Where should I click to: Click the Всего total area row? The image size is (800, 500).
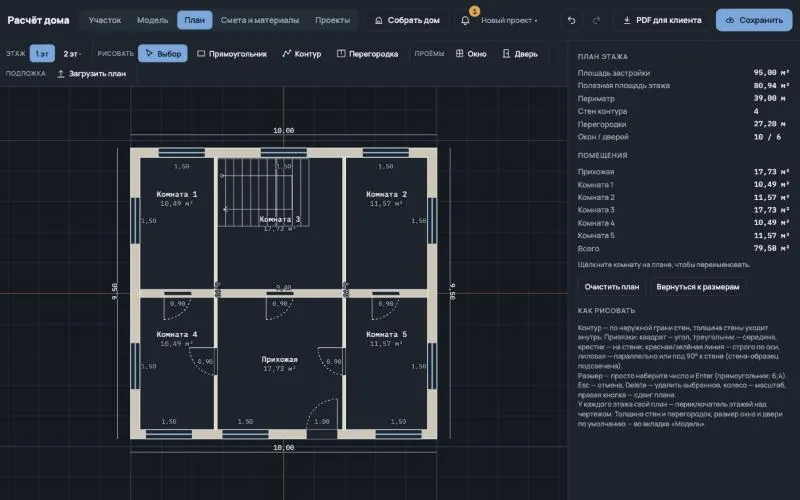[684, 248]
